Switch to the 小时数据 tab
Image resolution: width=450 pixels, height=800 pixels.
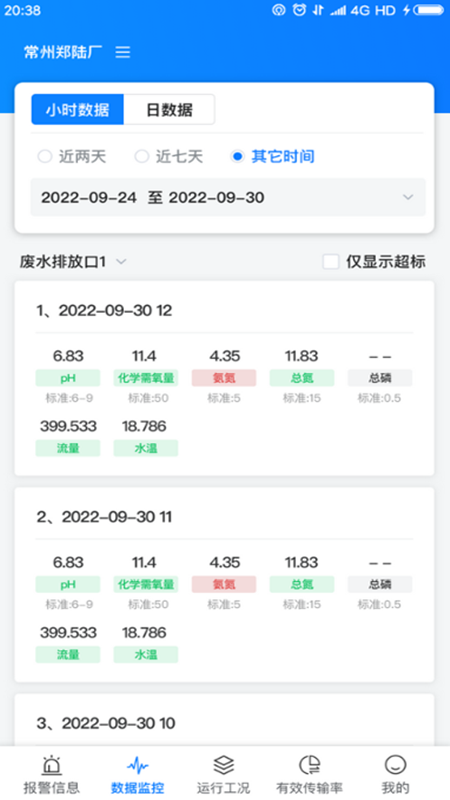click(x=78, y=109)
